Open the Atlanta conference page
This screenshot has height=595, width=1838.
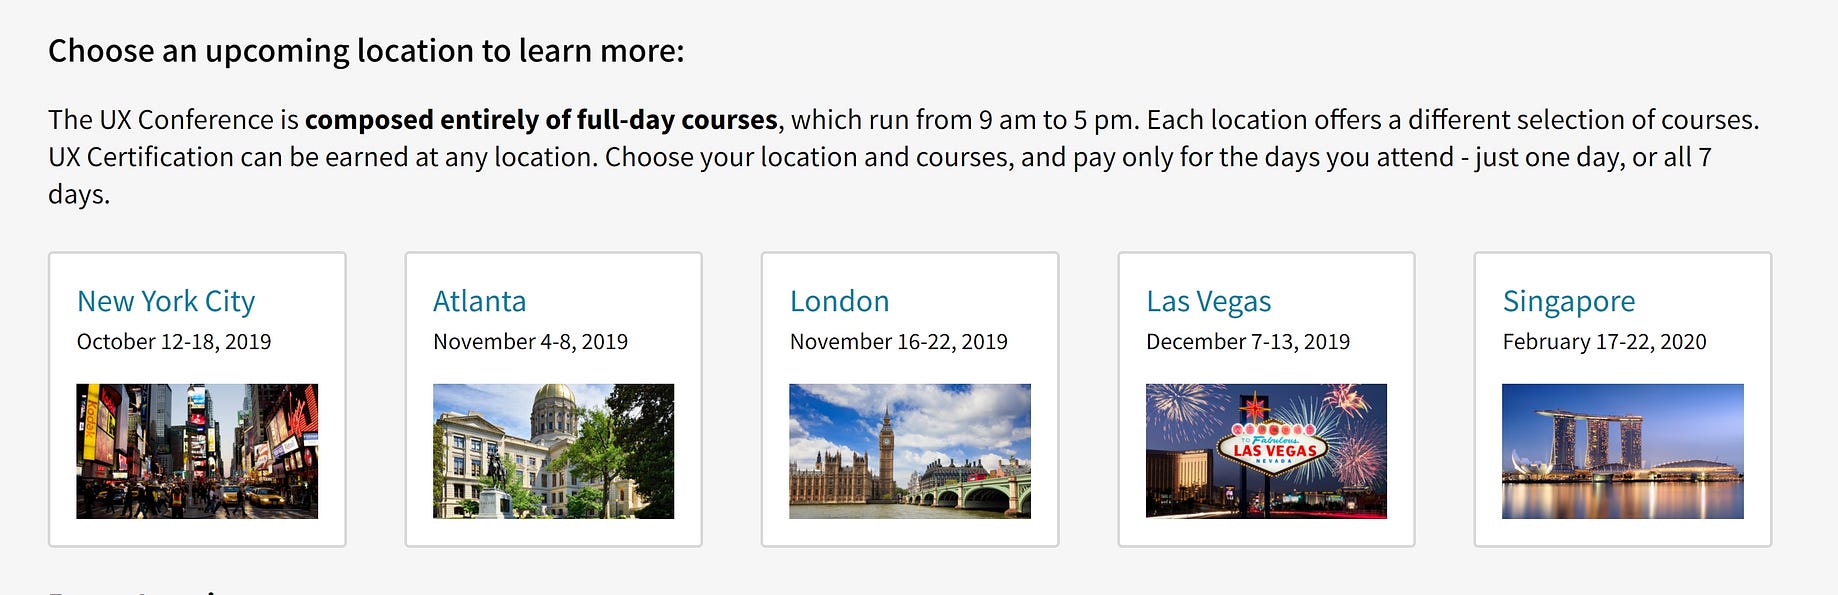(x=479, y=300)
